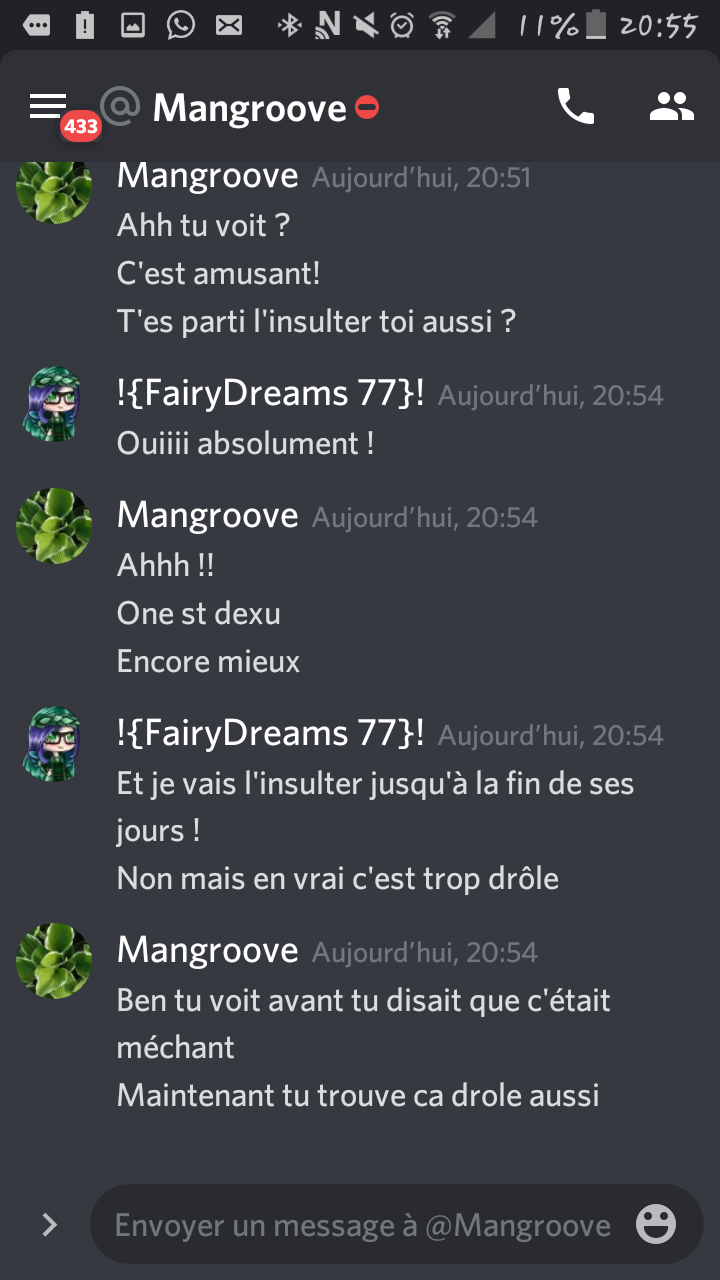The image size is (720, 1280).
Task: Tap the alarm clock status icon
Action: tap(402, 25)
